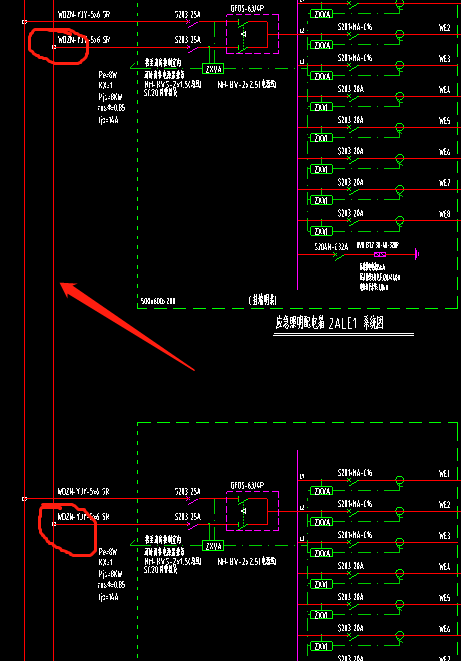Click the ZXVA box in upper diagram
Image resolution: width=461 pixels, height=661 pixels.
213,69
